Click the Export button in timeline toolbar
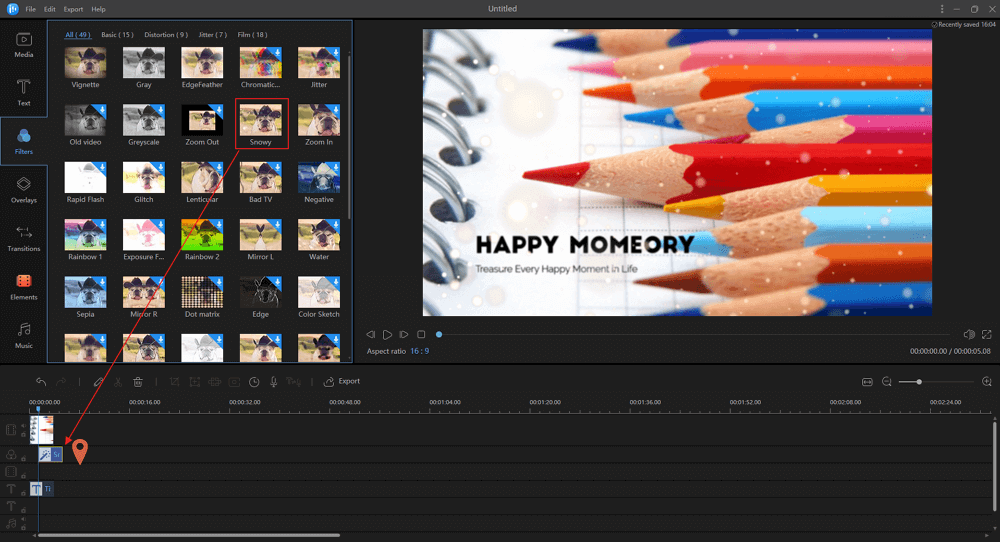Screen dimensions: 1000x542 point(342,381)
